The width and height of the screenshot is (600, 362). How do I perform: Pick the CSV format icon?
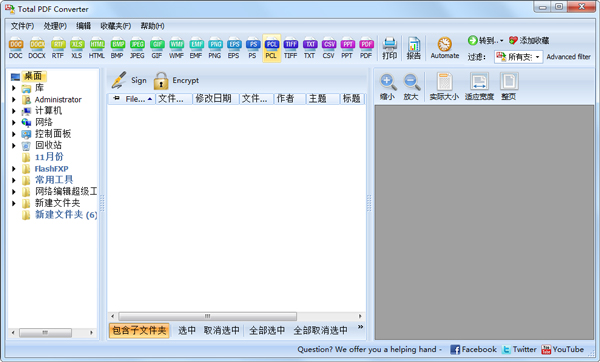pyautogui.click(x=329, y=49)
